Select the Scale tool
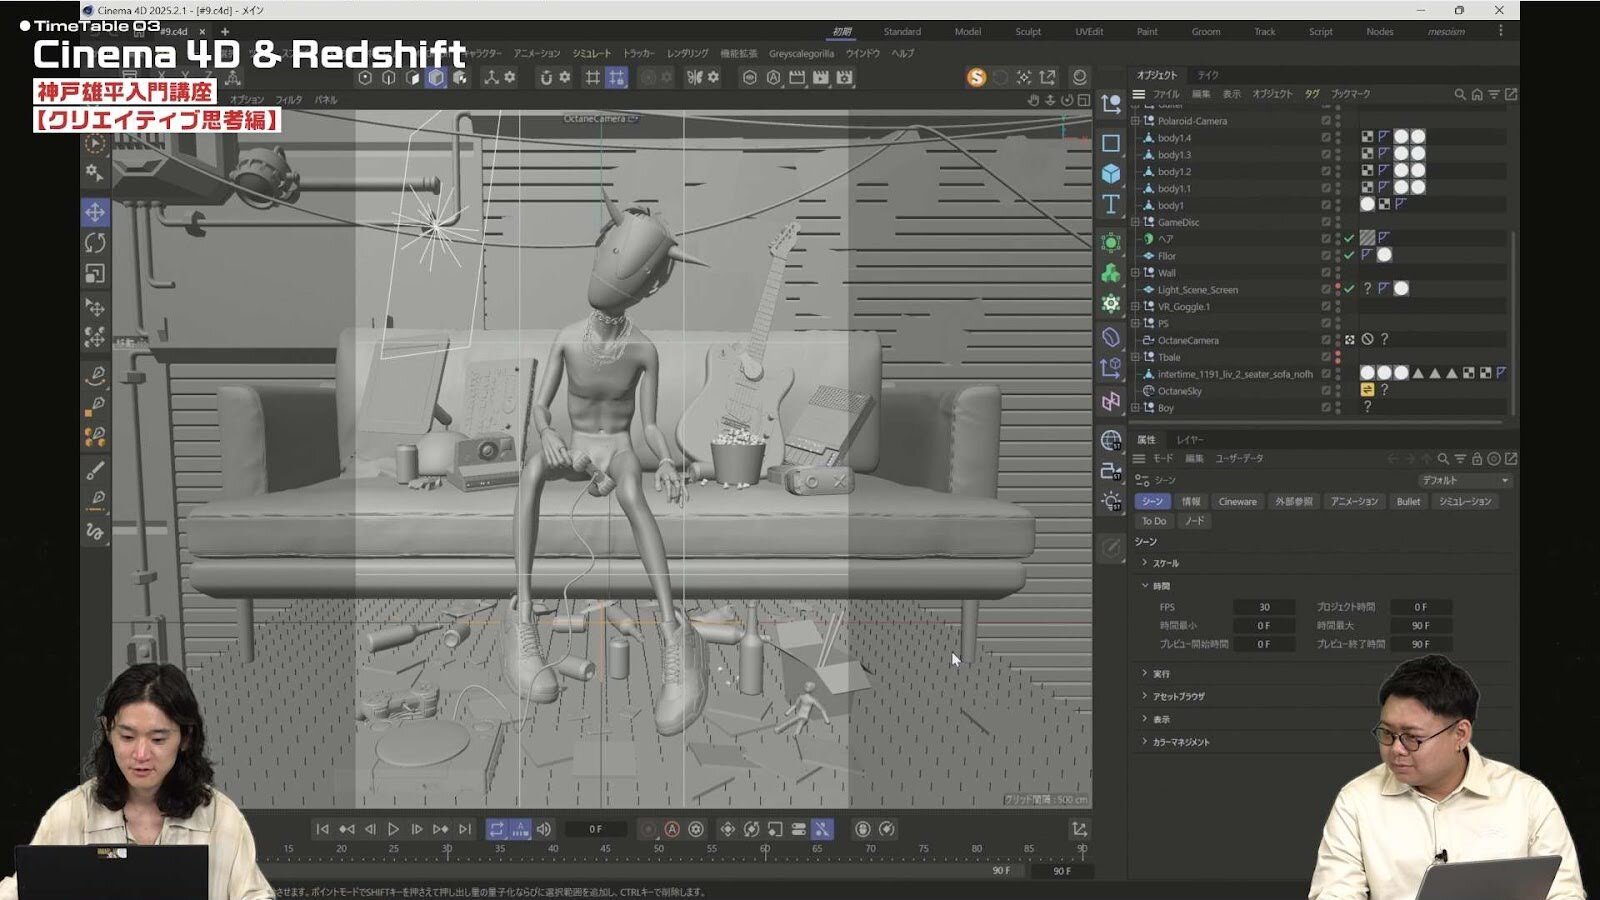 click(x=95, y=274)
